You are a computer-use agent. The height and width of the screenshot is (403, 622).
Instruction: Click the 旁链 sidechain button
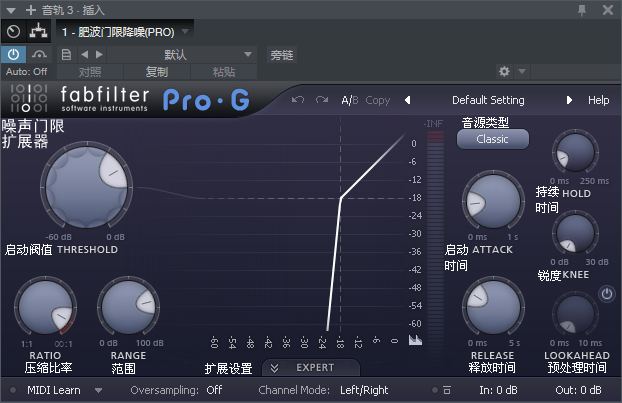pyautogui.click(x=282, y=55)
